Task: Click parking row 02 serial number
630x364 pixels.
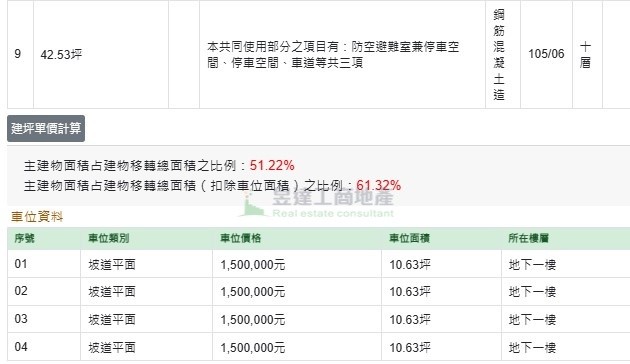Action: tap(21, 291)
